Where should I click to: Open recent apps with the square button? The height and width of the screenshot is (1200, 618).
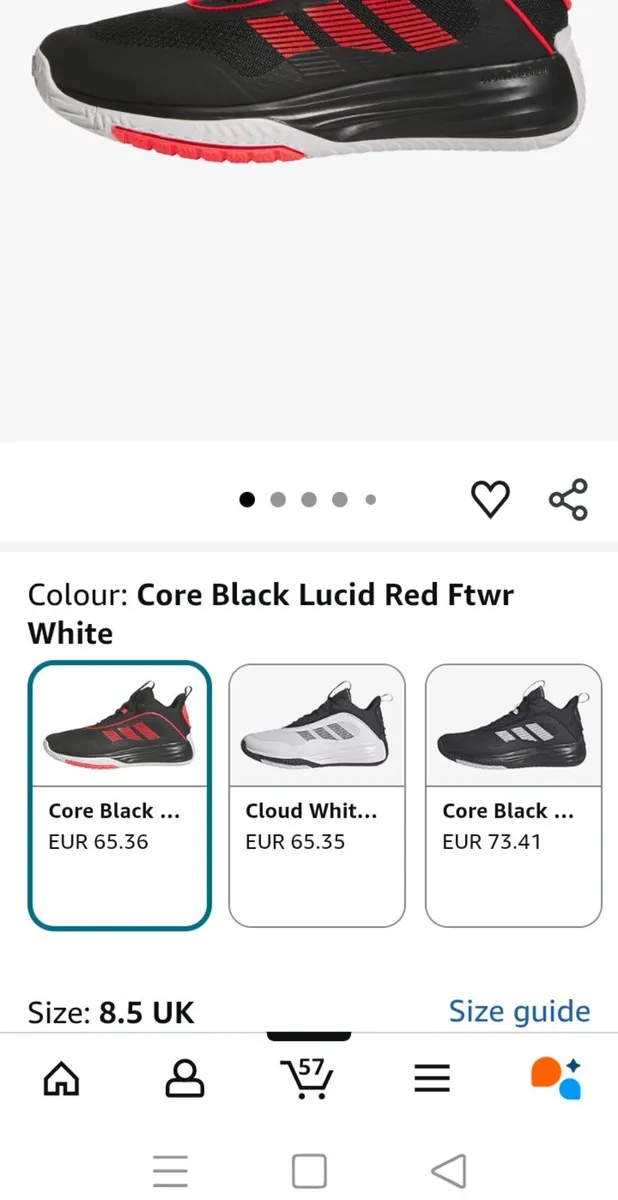pos(309,1170)
